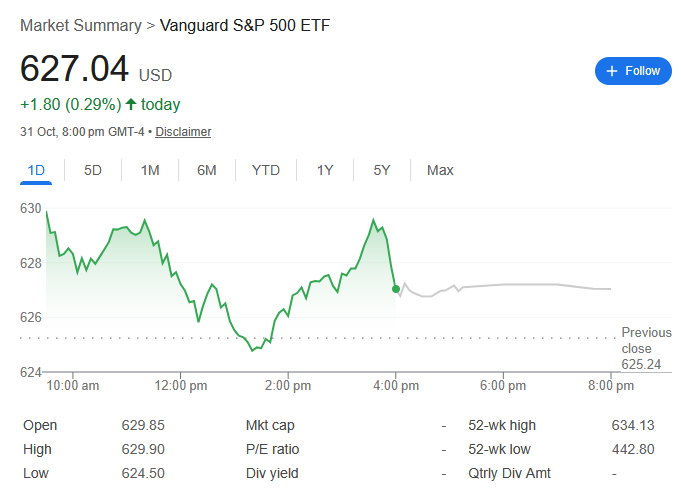Click the Vanguard S&P 500 ETF title
Viewport: 681px width, 500px height.
[245, 25]
